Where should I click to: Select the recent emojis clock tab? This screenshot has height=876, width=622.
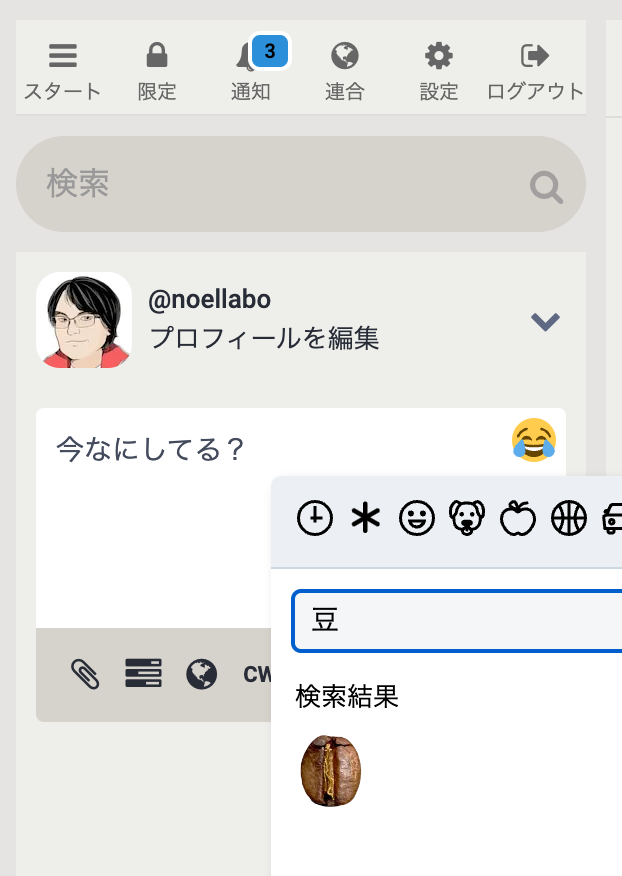(x=315, y=518)
